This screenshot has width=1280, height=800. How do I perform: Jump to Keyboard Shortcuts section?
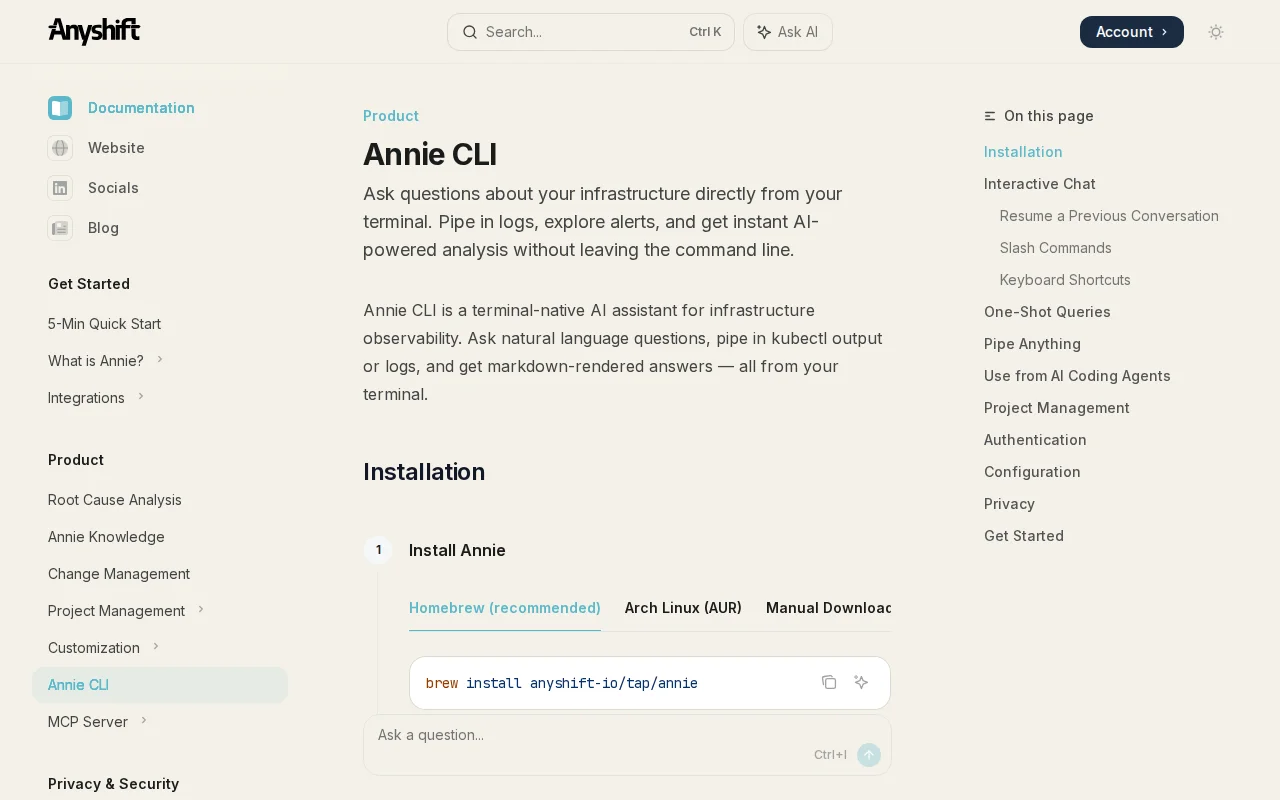1065,280
